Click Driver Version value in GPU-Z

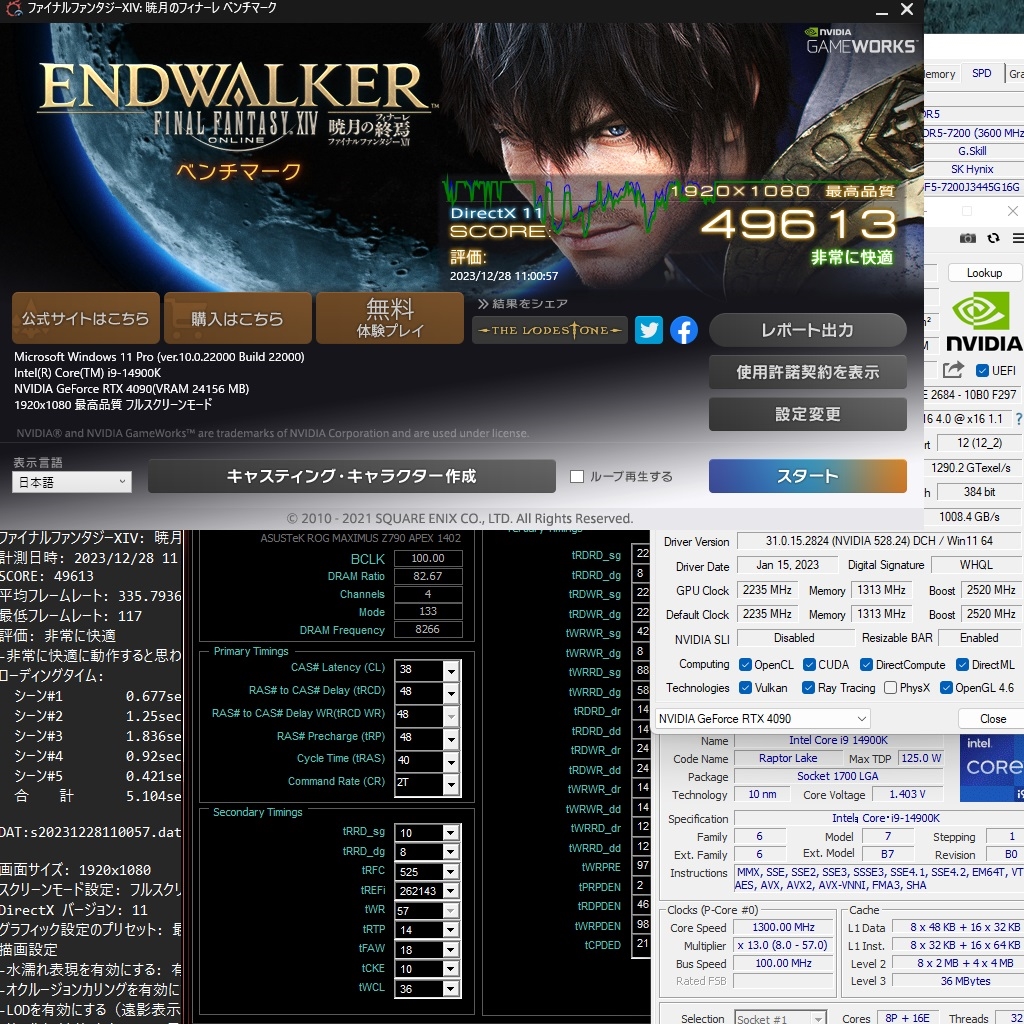pos(879,541)
